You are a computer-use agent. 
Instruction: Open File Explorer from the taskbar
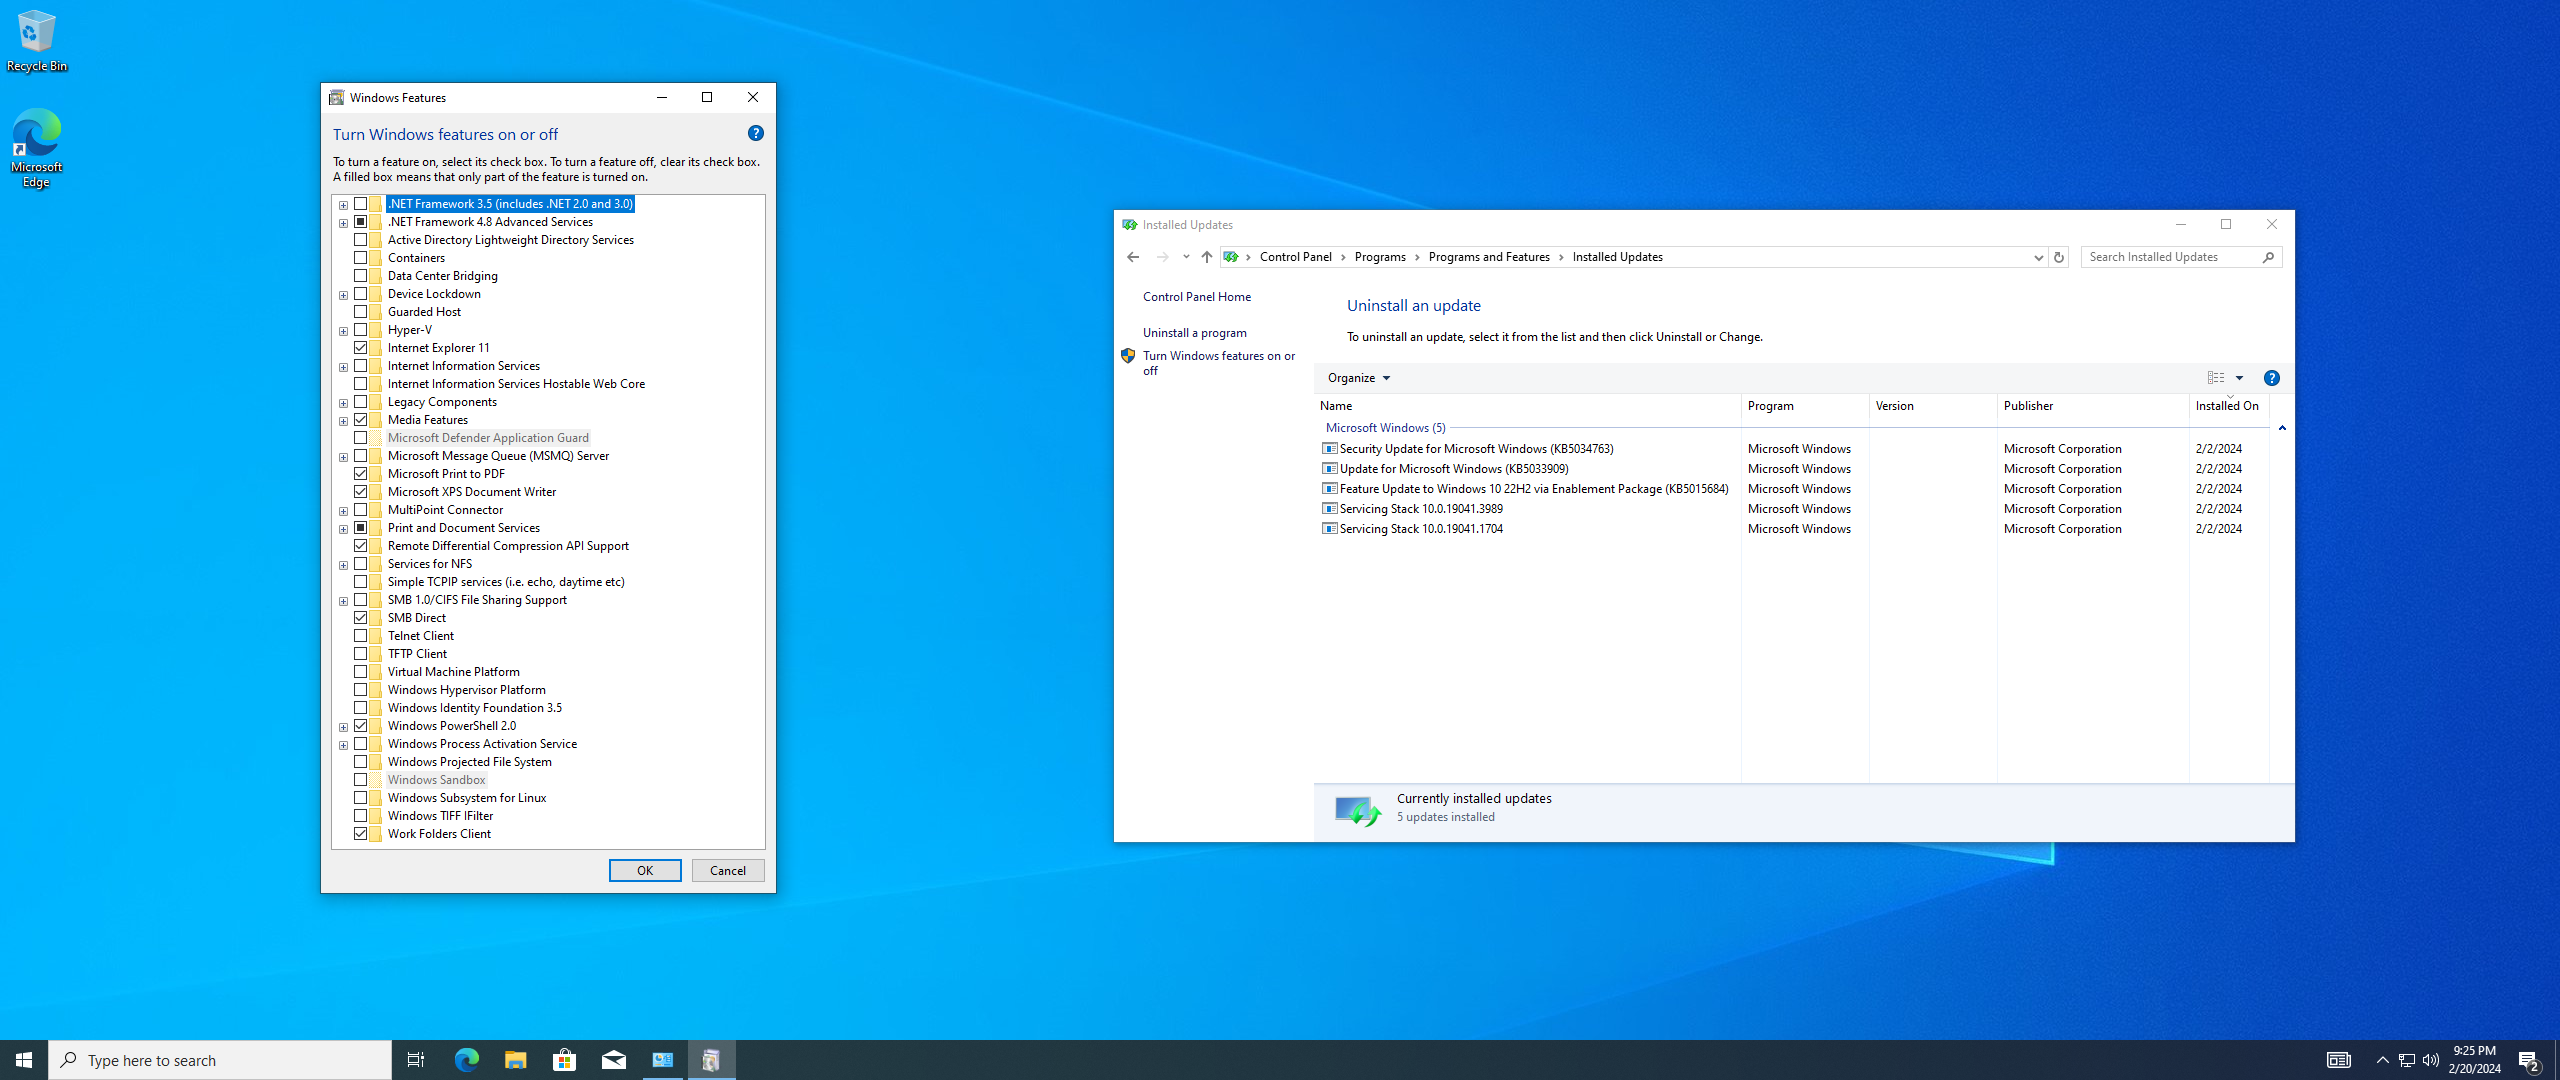point(515,1060)
